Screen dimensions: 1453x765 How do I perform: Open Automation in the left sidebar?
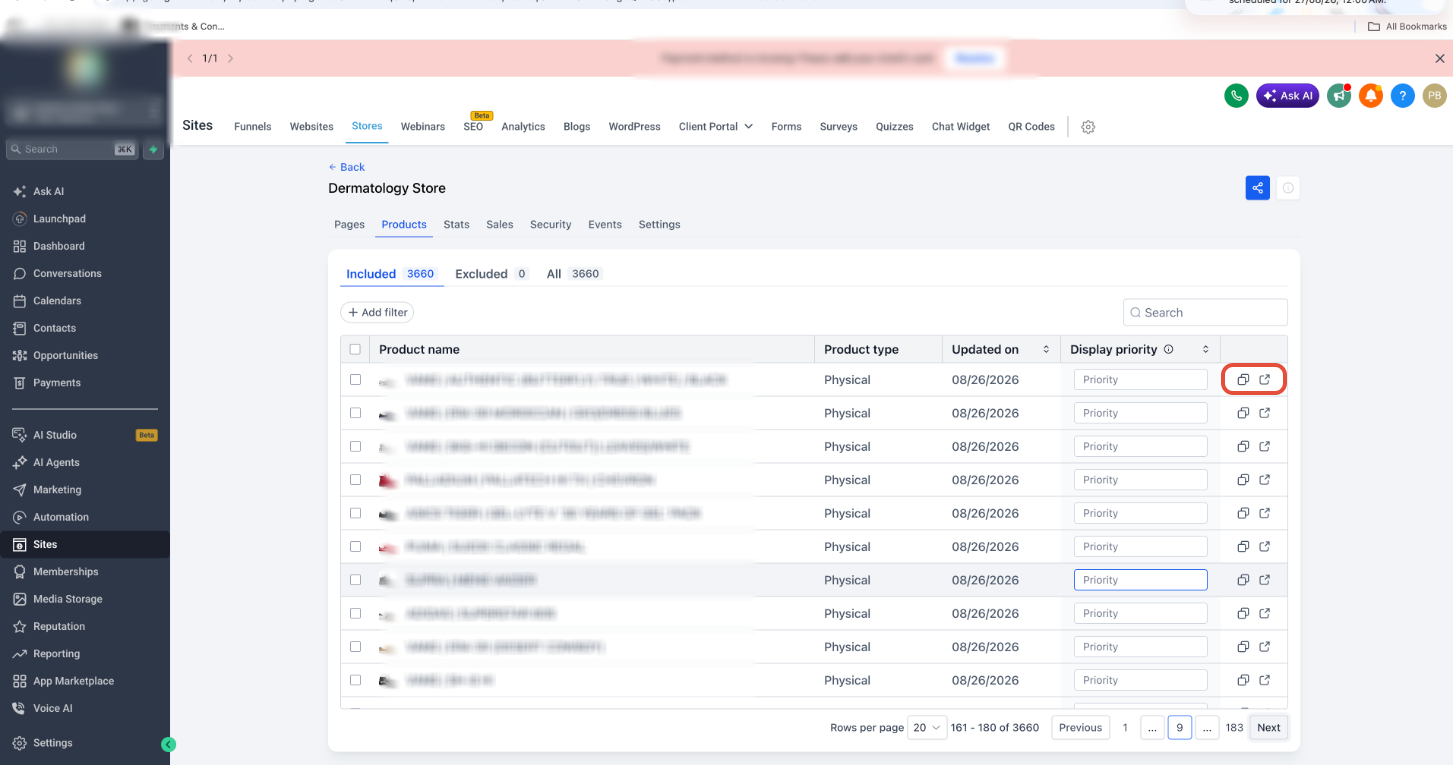(x=61, y=517)
